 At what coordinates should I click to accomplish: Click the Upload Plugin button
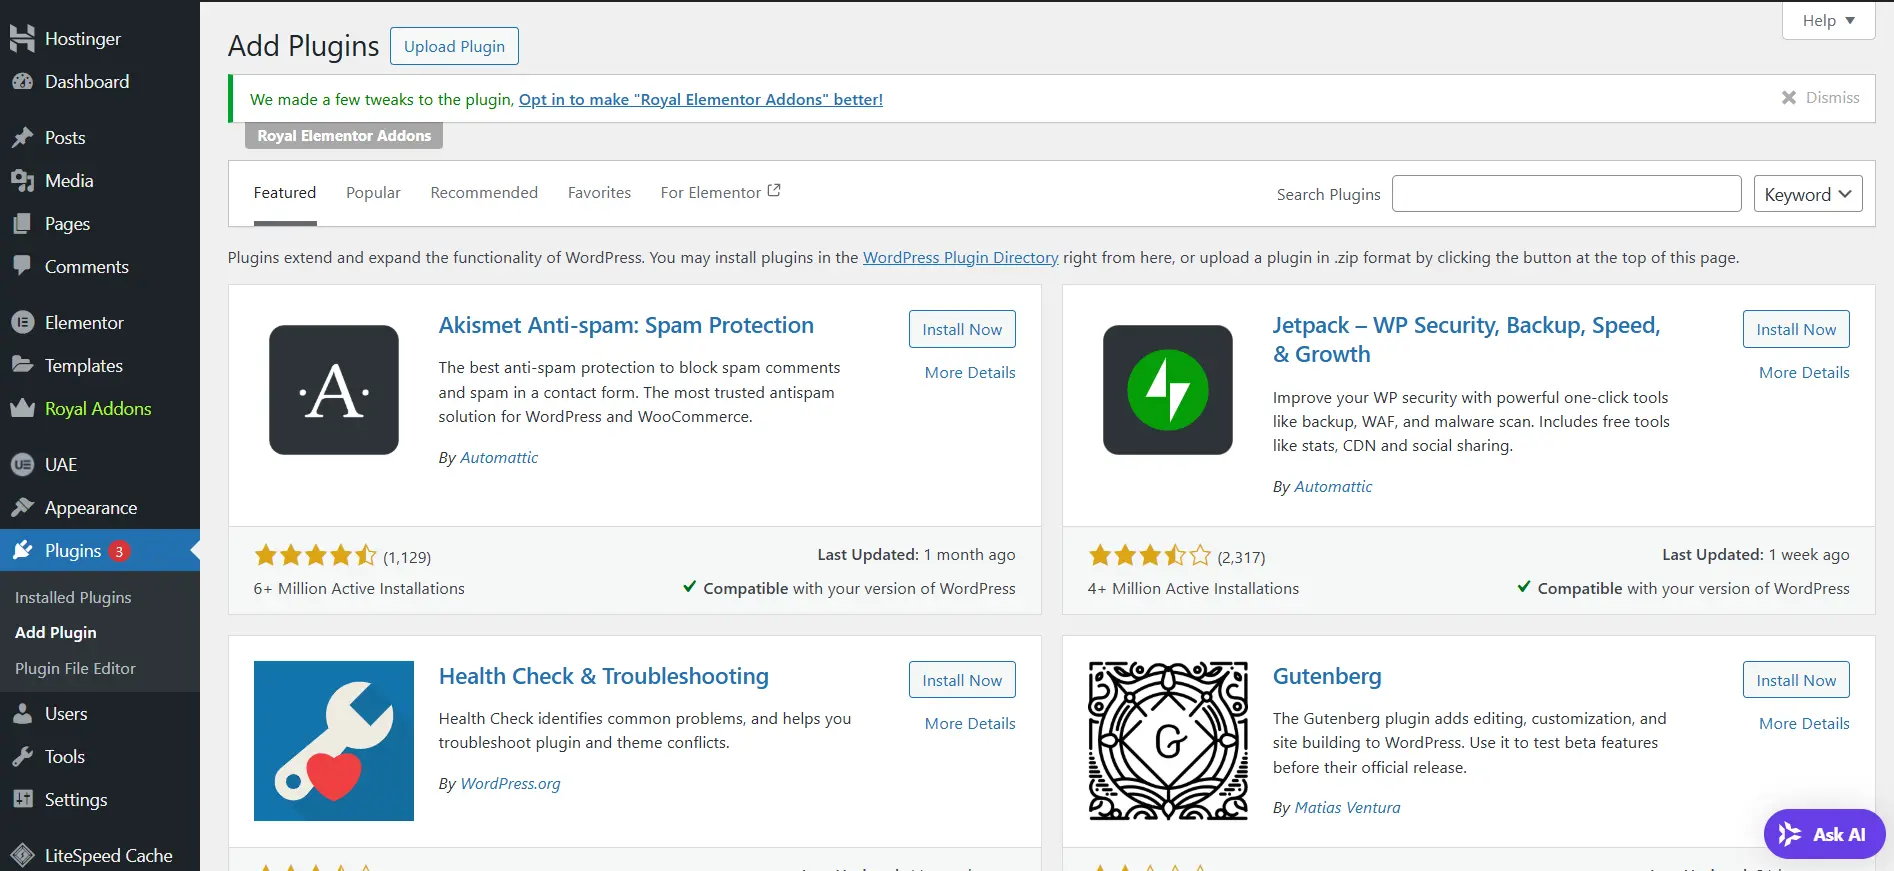(x=454, y=46)
